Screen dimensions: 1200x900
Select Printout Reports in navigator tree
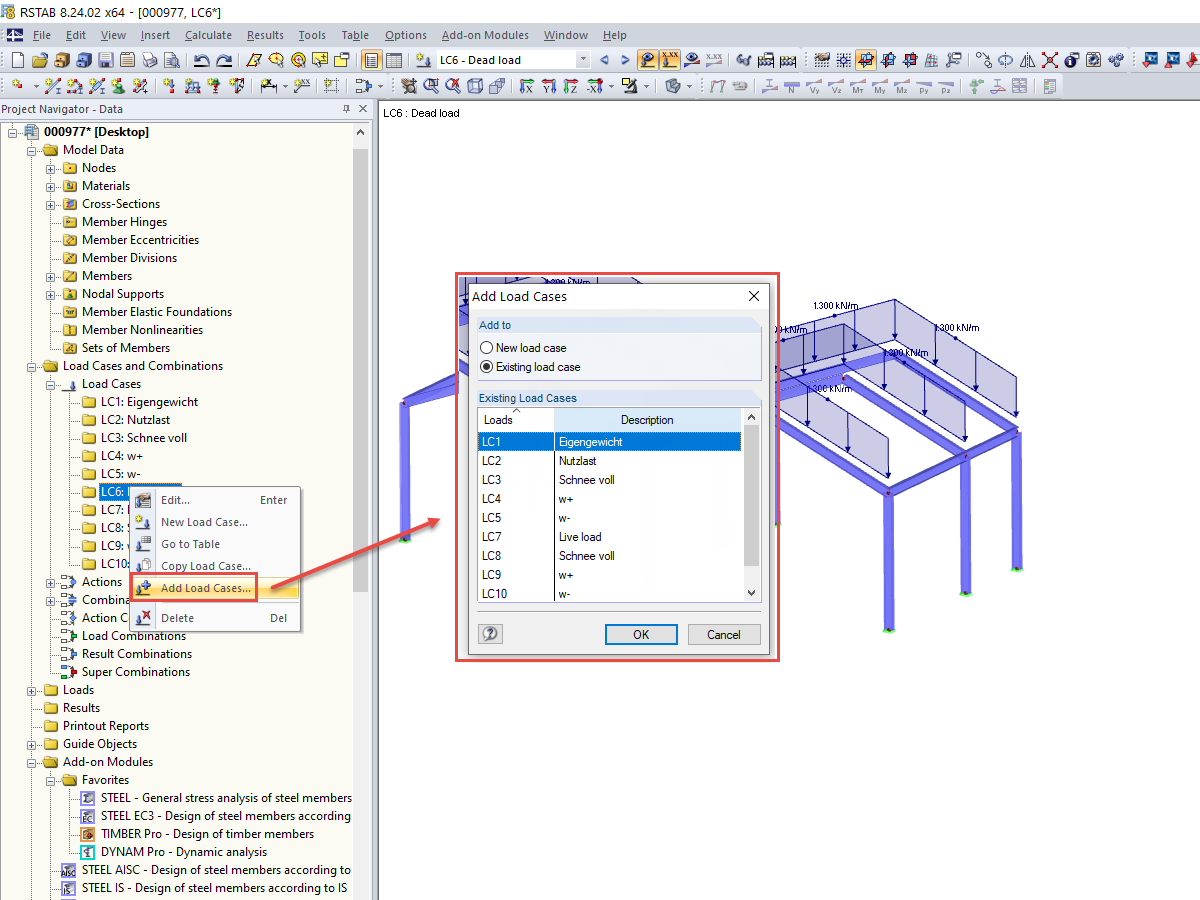[105, 726]
